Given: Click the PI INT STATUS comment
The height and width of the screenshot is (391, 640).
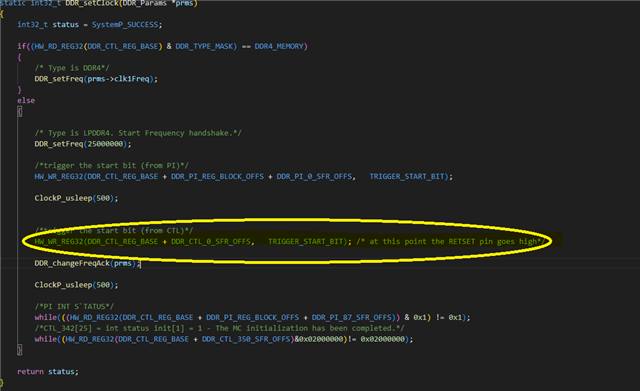Looking at the screenshot, I should pyautogui.click(x=74, y=307).
